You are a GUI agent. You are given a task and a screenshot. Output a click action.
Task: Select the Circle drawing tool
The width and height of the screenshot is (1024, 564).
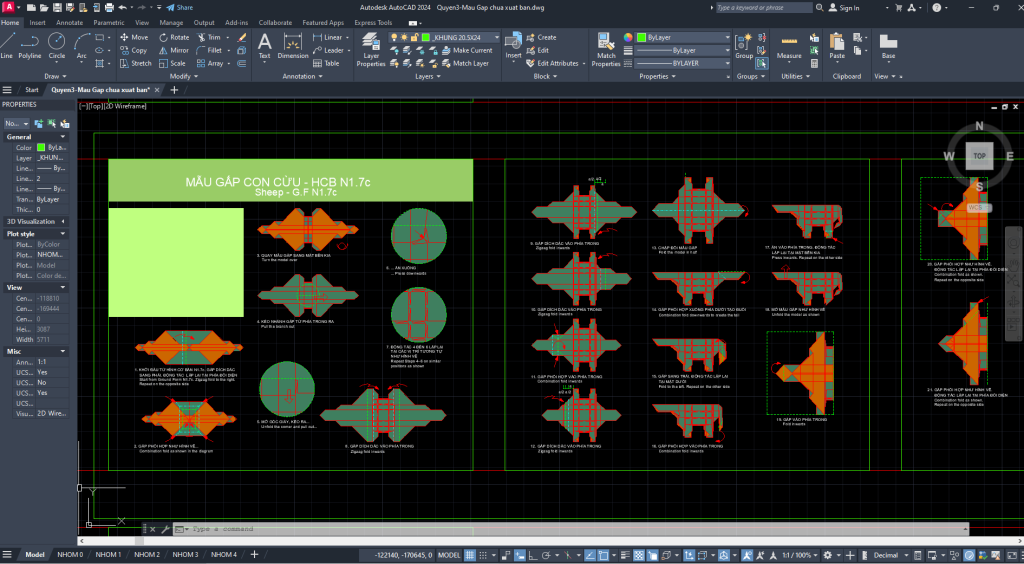tap(57, 45)
